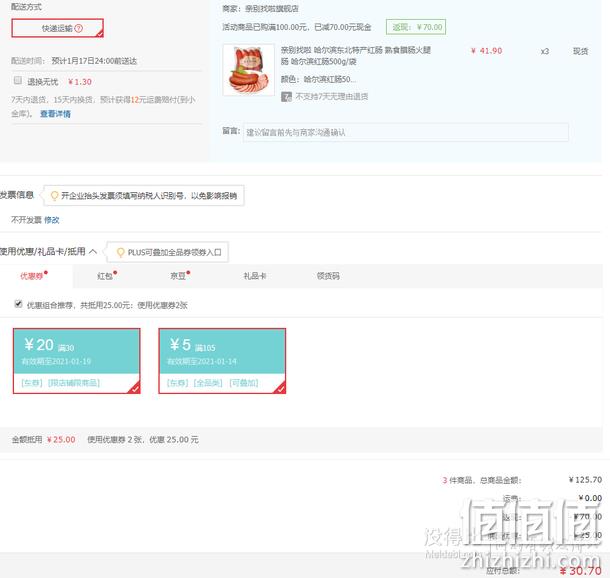Open the 哈尔滨红肠 product title link

[x=356, y=56]
